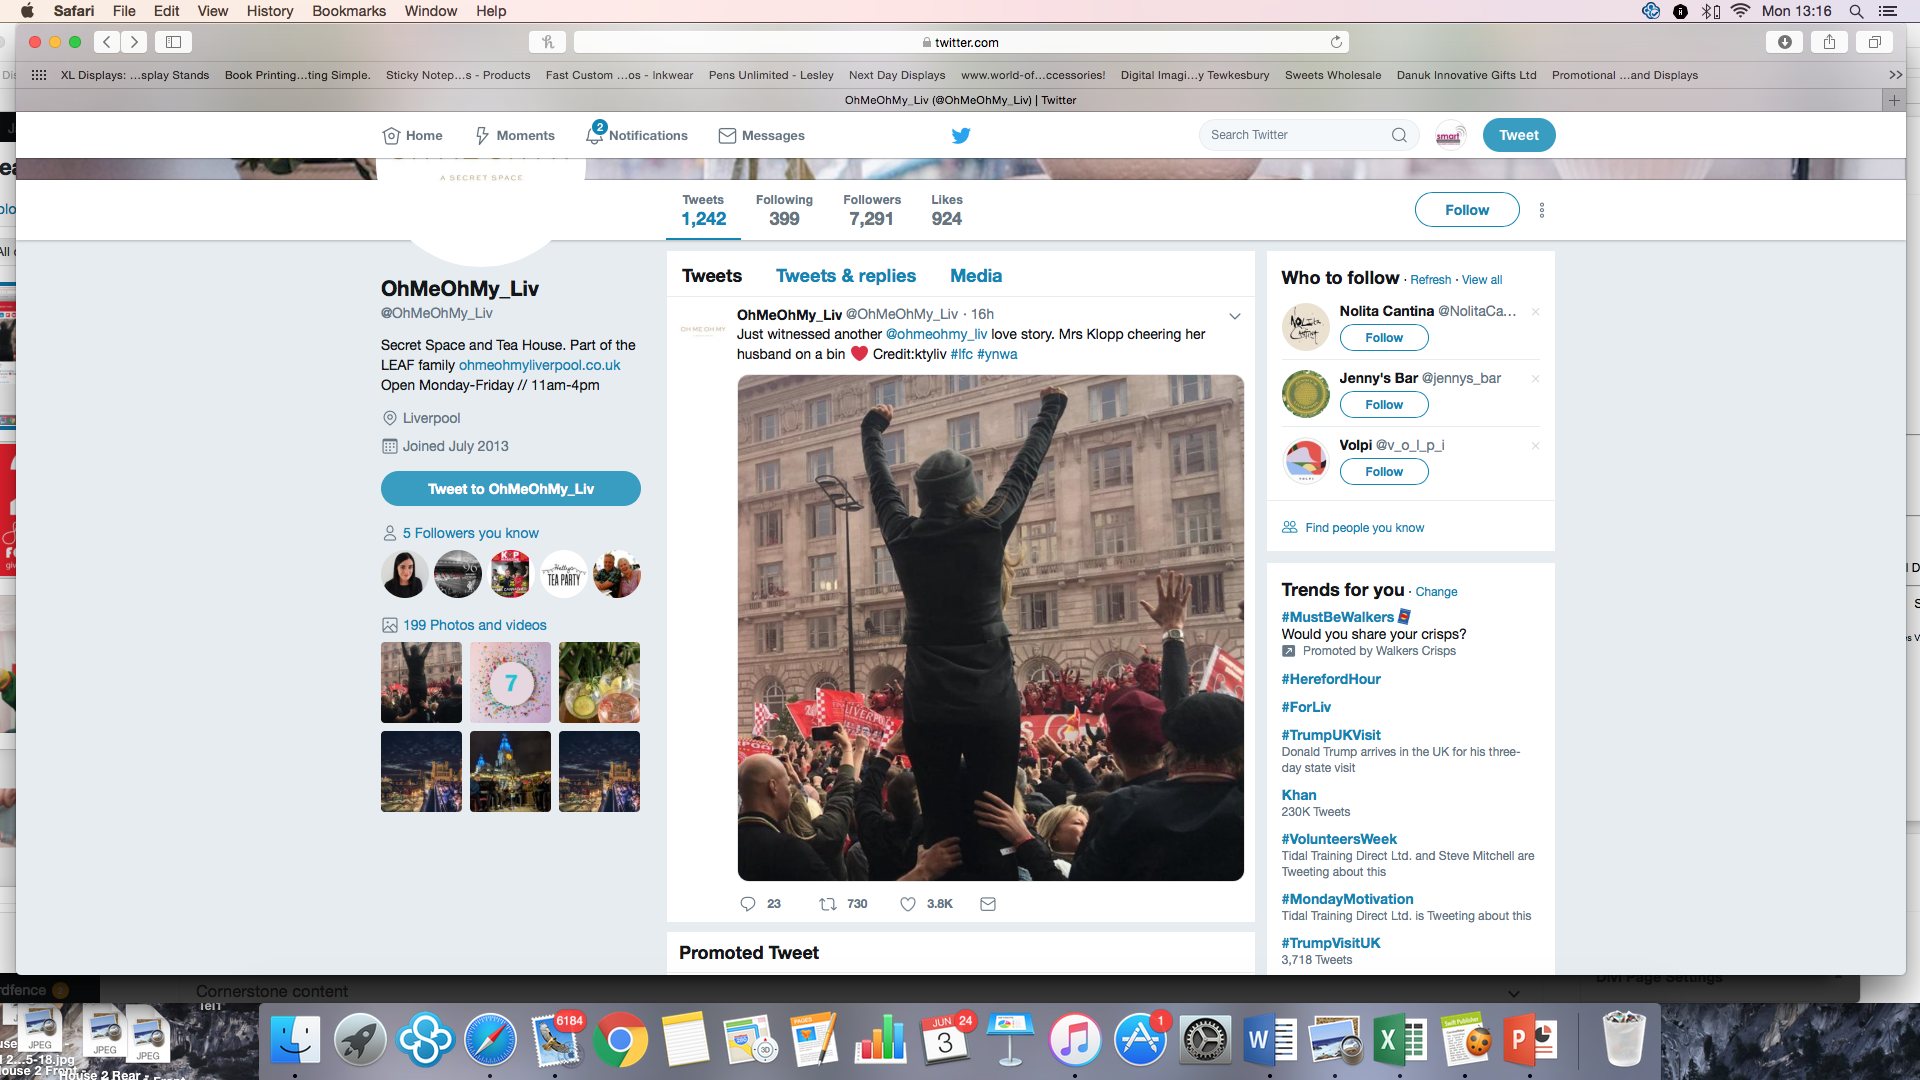Viewport: 1920px width, 1080px height.
Task: Switch to Tweets & replies tab
Action: 846,276
